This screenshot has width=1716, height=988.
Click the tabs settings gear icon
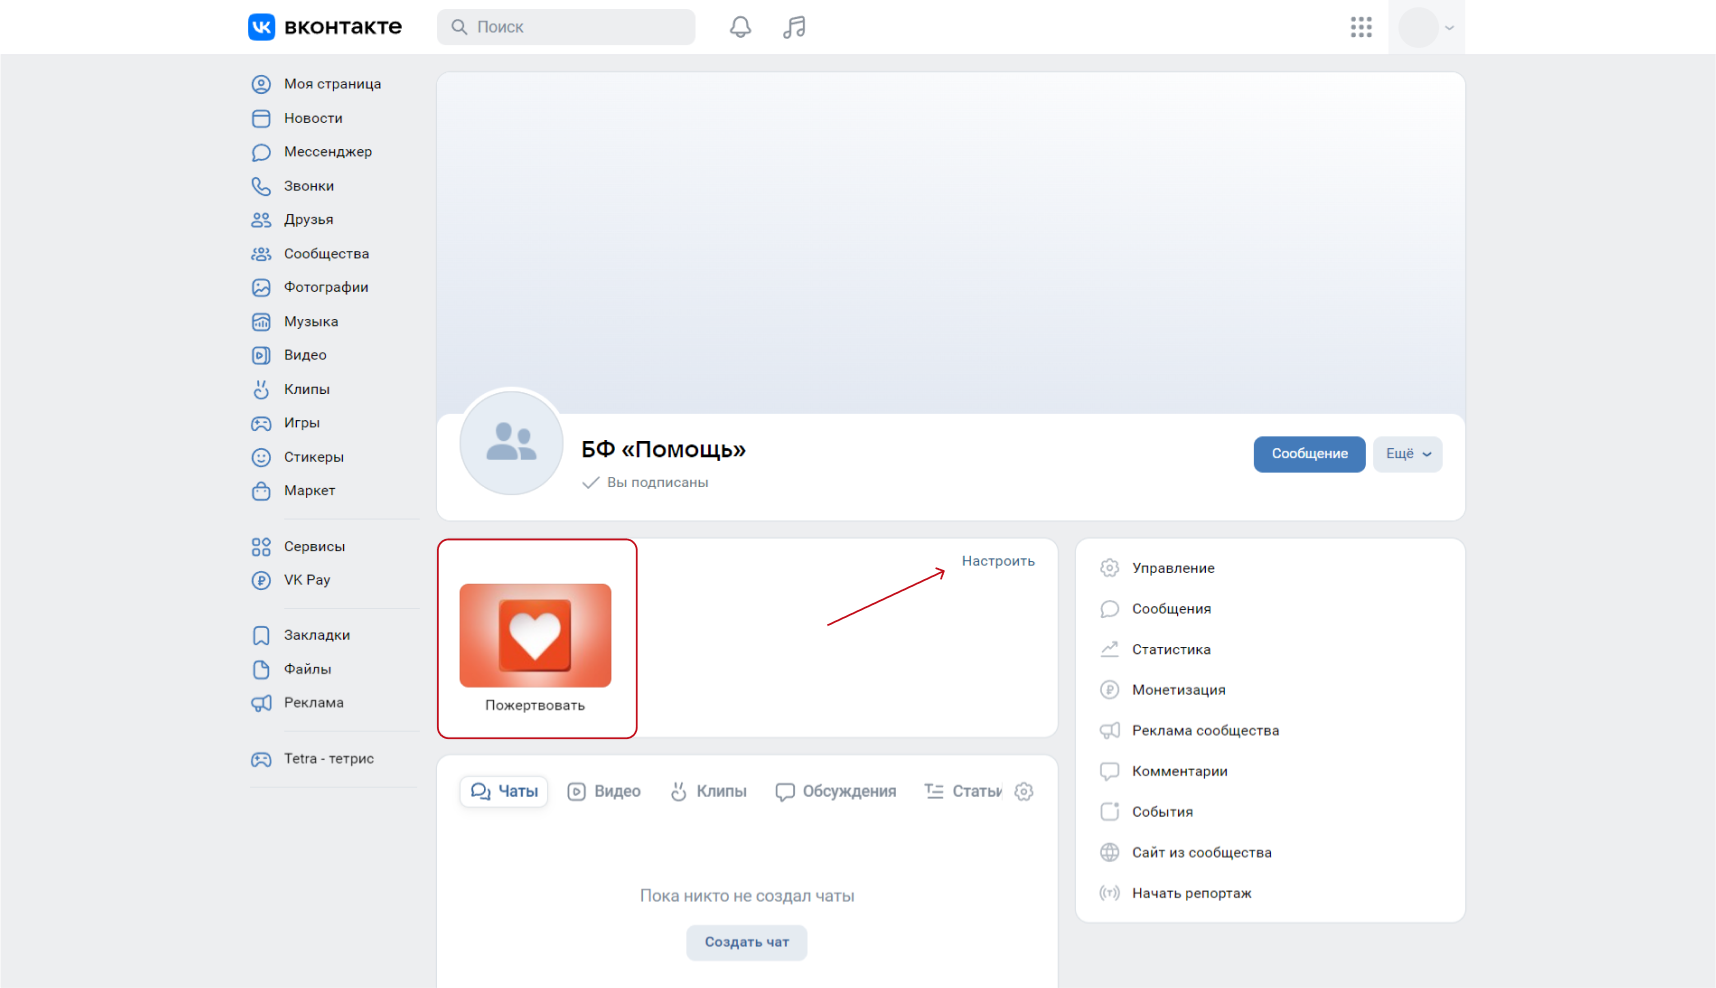[x=1024, y=791]
